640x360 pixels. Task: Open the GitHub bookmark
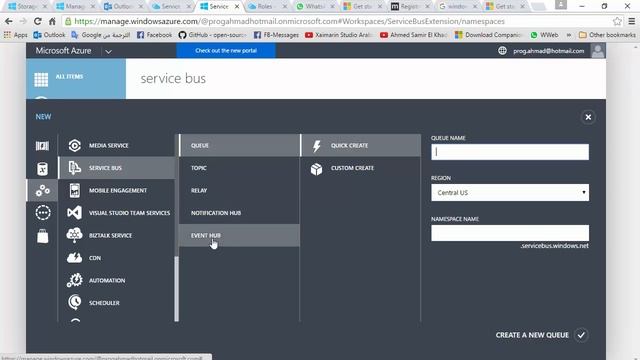point(212,35)
